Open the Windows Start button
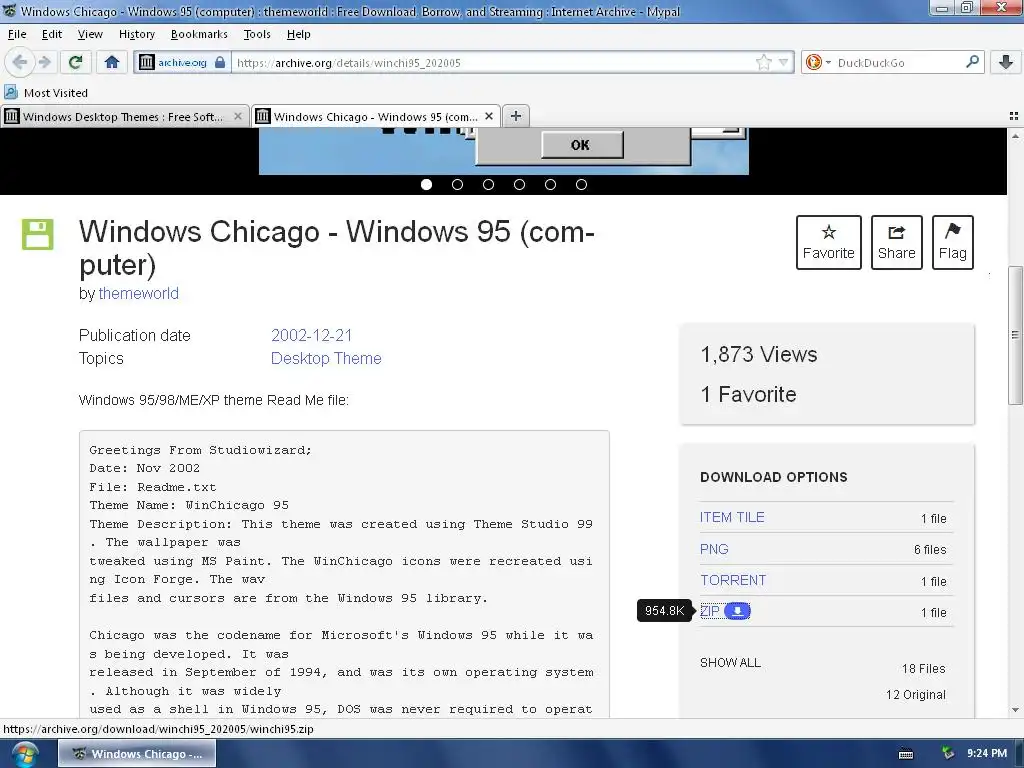This screenshot has width=1024, height=768. 24,754
